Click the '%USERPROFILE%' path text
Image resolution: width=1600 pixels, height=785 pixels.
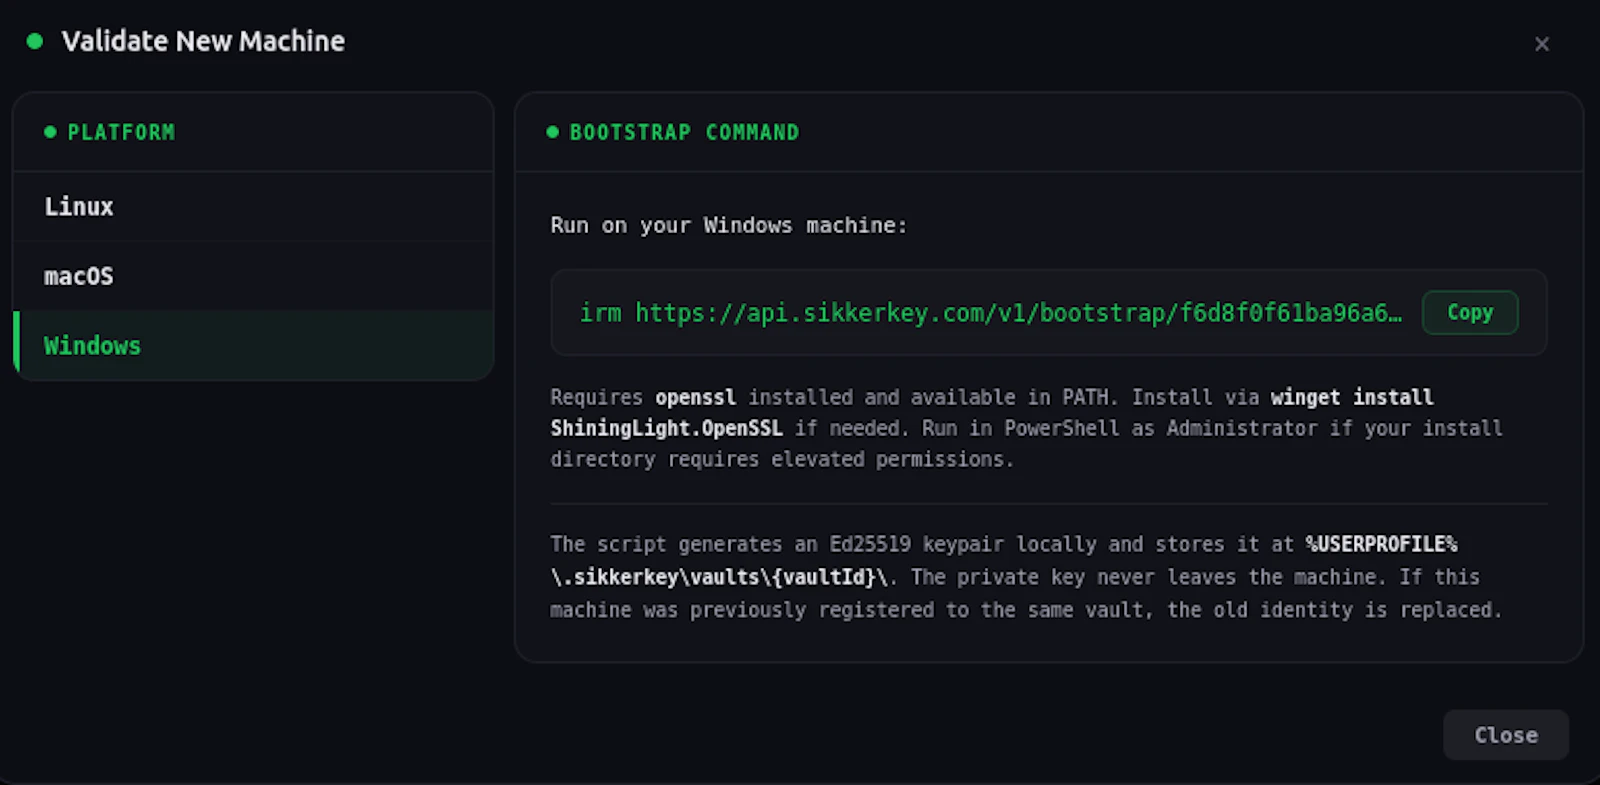pyautogui.click(x=1381, y=544)
